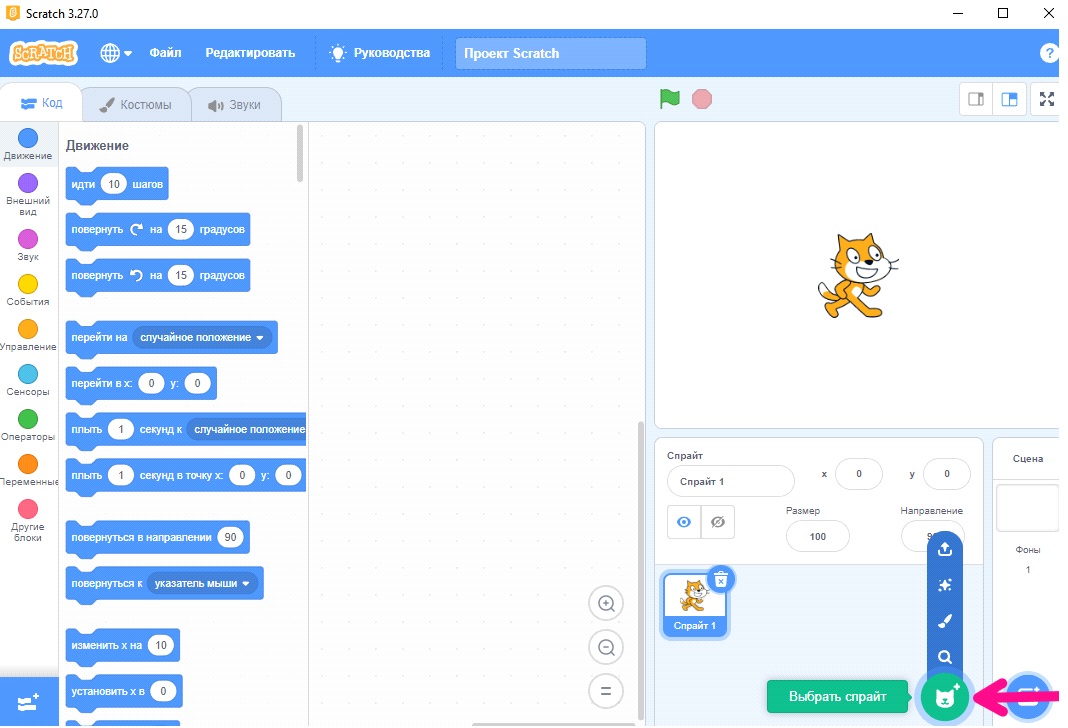
Task: Click the clockwise rotate arrow icon
Action: pos(136,230)
